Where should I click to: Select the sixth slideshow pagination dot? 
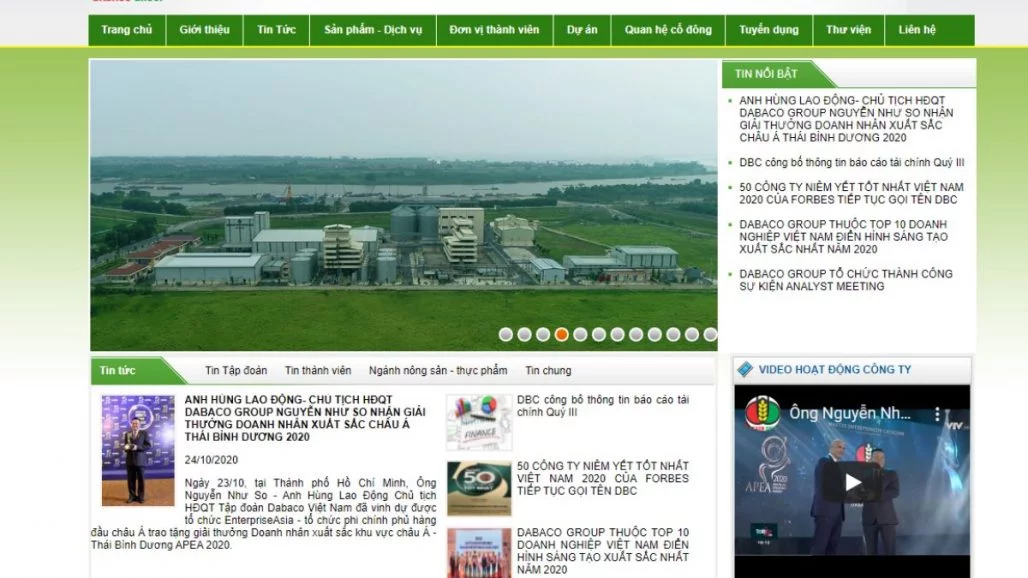click(x=599, y=334)
